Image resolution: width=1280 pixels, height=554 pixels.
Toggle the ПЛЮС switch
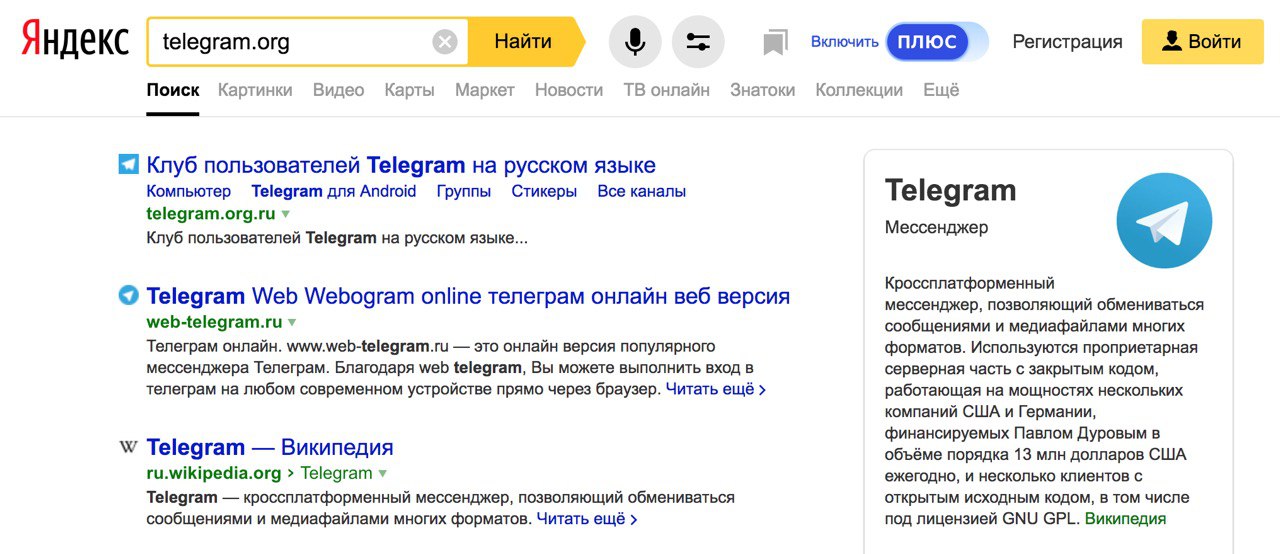[937, 42]
